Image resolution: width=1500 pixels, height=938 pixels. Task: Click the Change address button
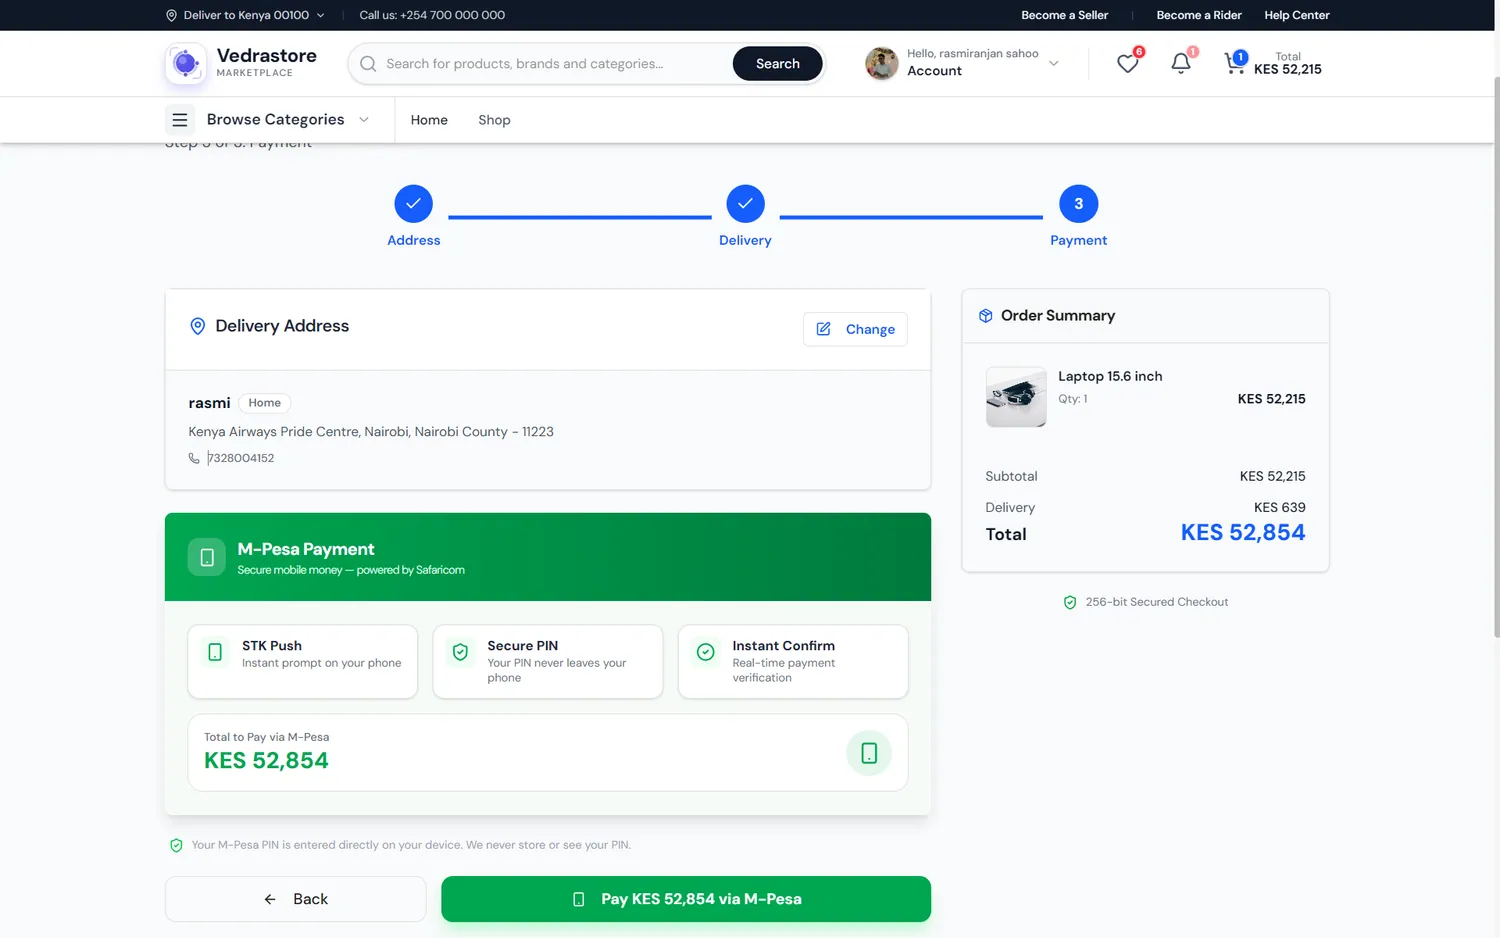click(855, 329)
